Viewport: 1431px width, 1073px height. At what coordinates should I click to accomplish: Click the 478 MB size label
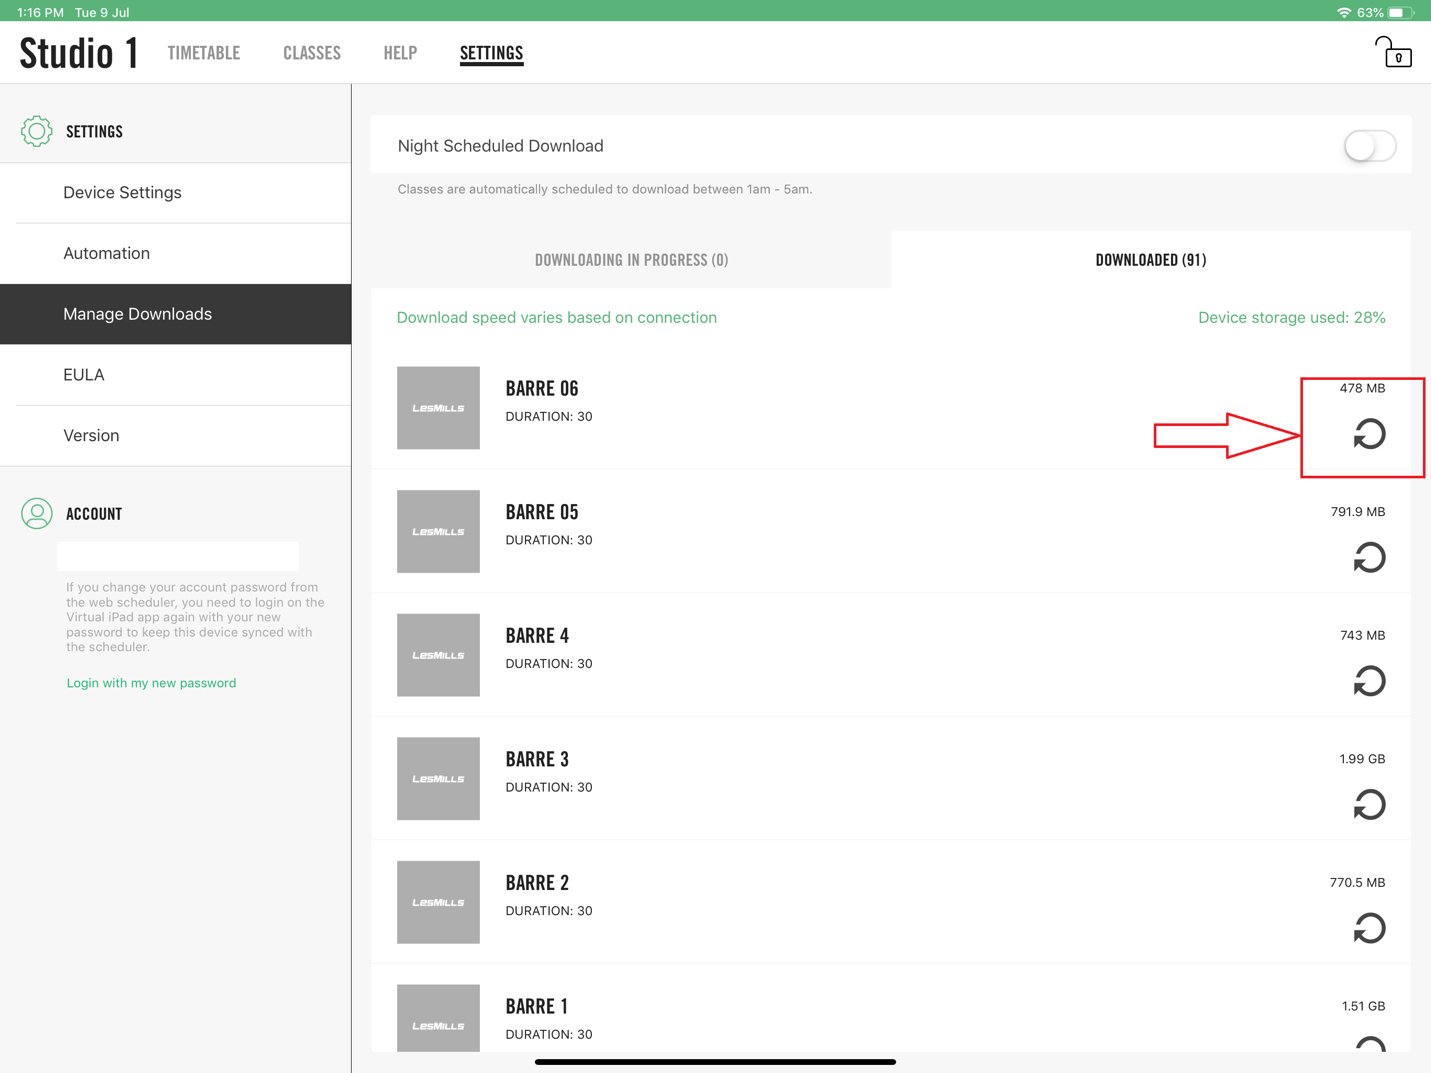coord(1362,388)
